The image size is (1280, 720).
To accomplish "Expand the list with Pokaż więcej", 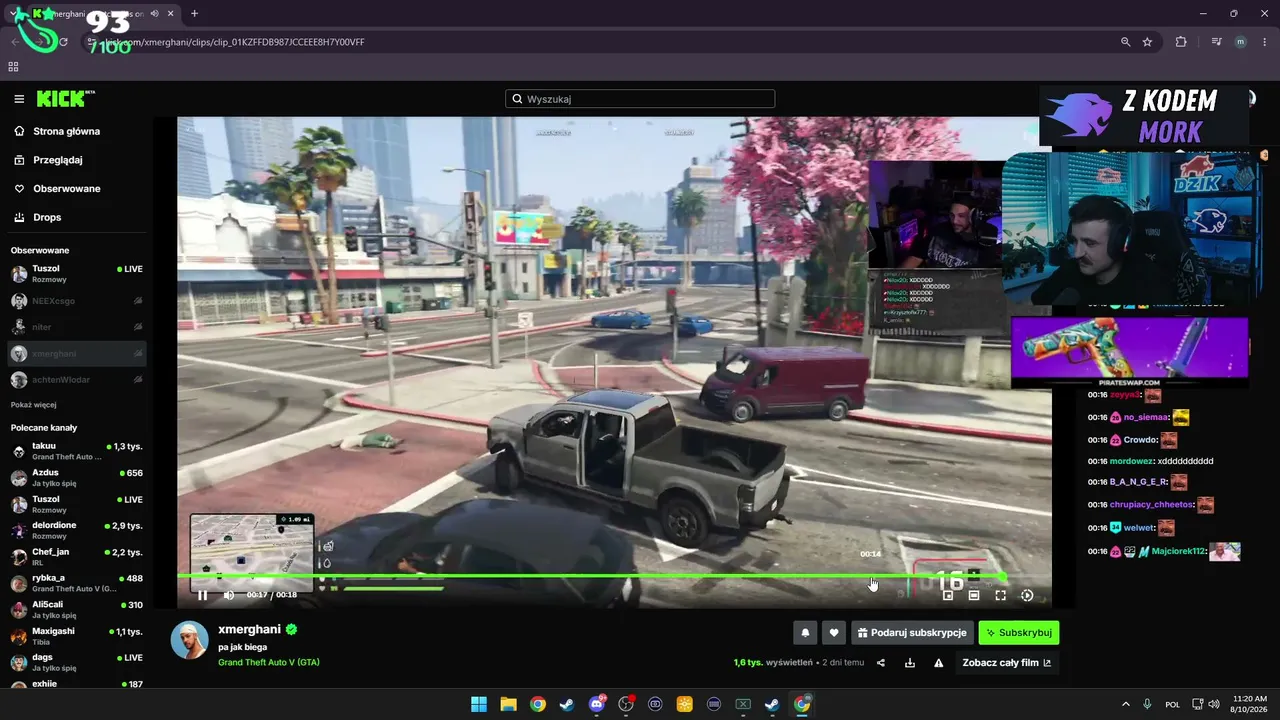I will point(33,405).
